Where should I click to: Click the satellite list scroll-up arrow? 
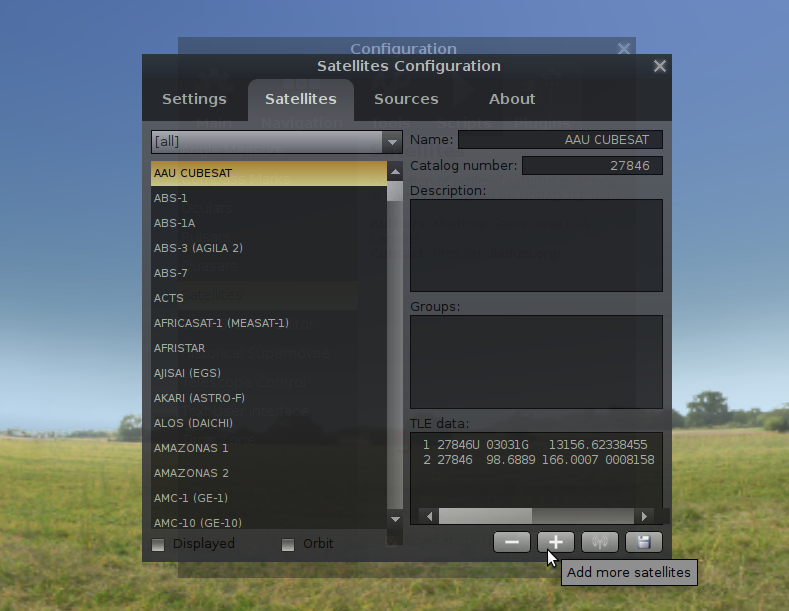[395, 173]
